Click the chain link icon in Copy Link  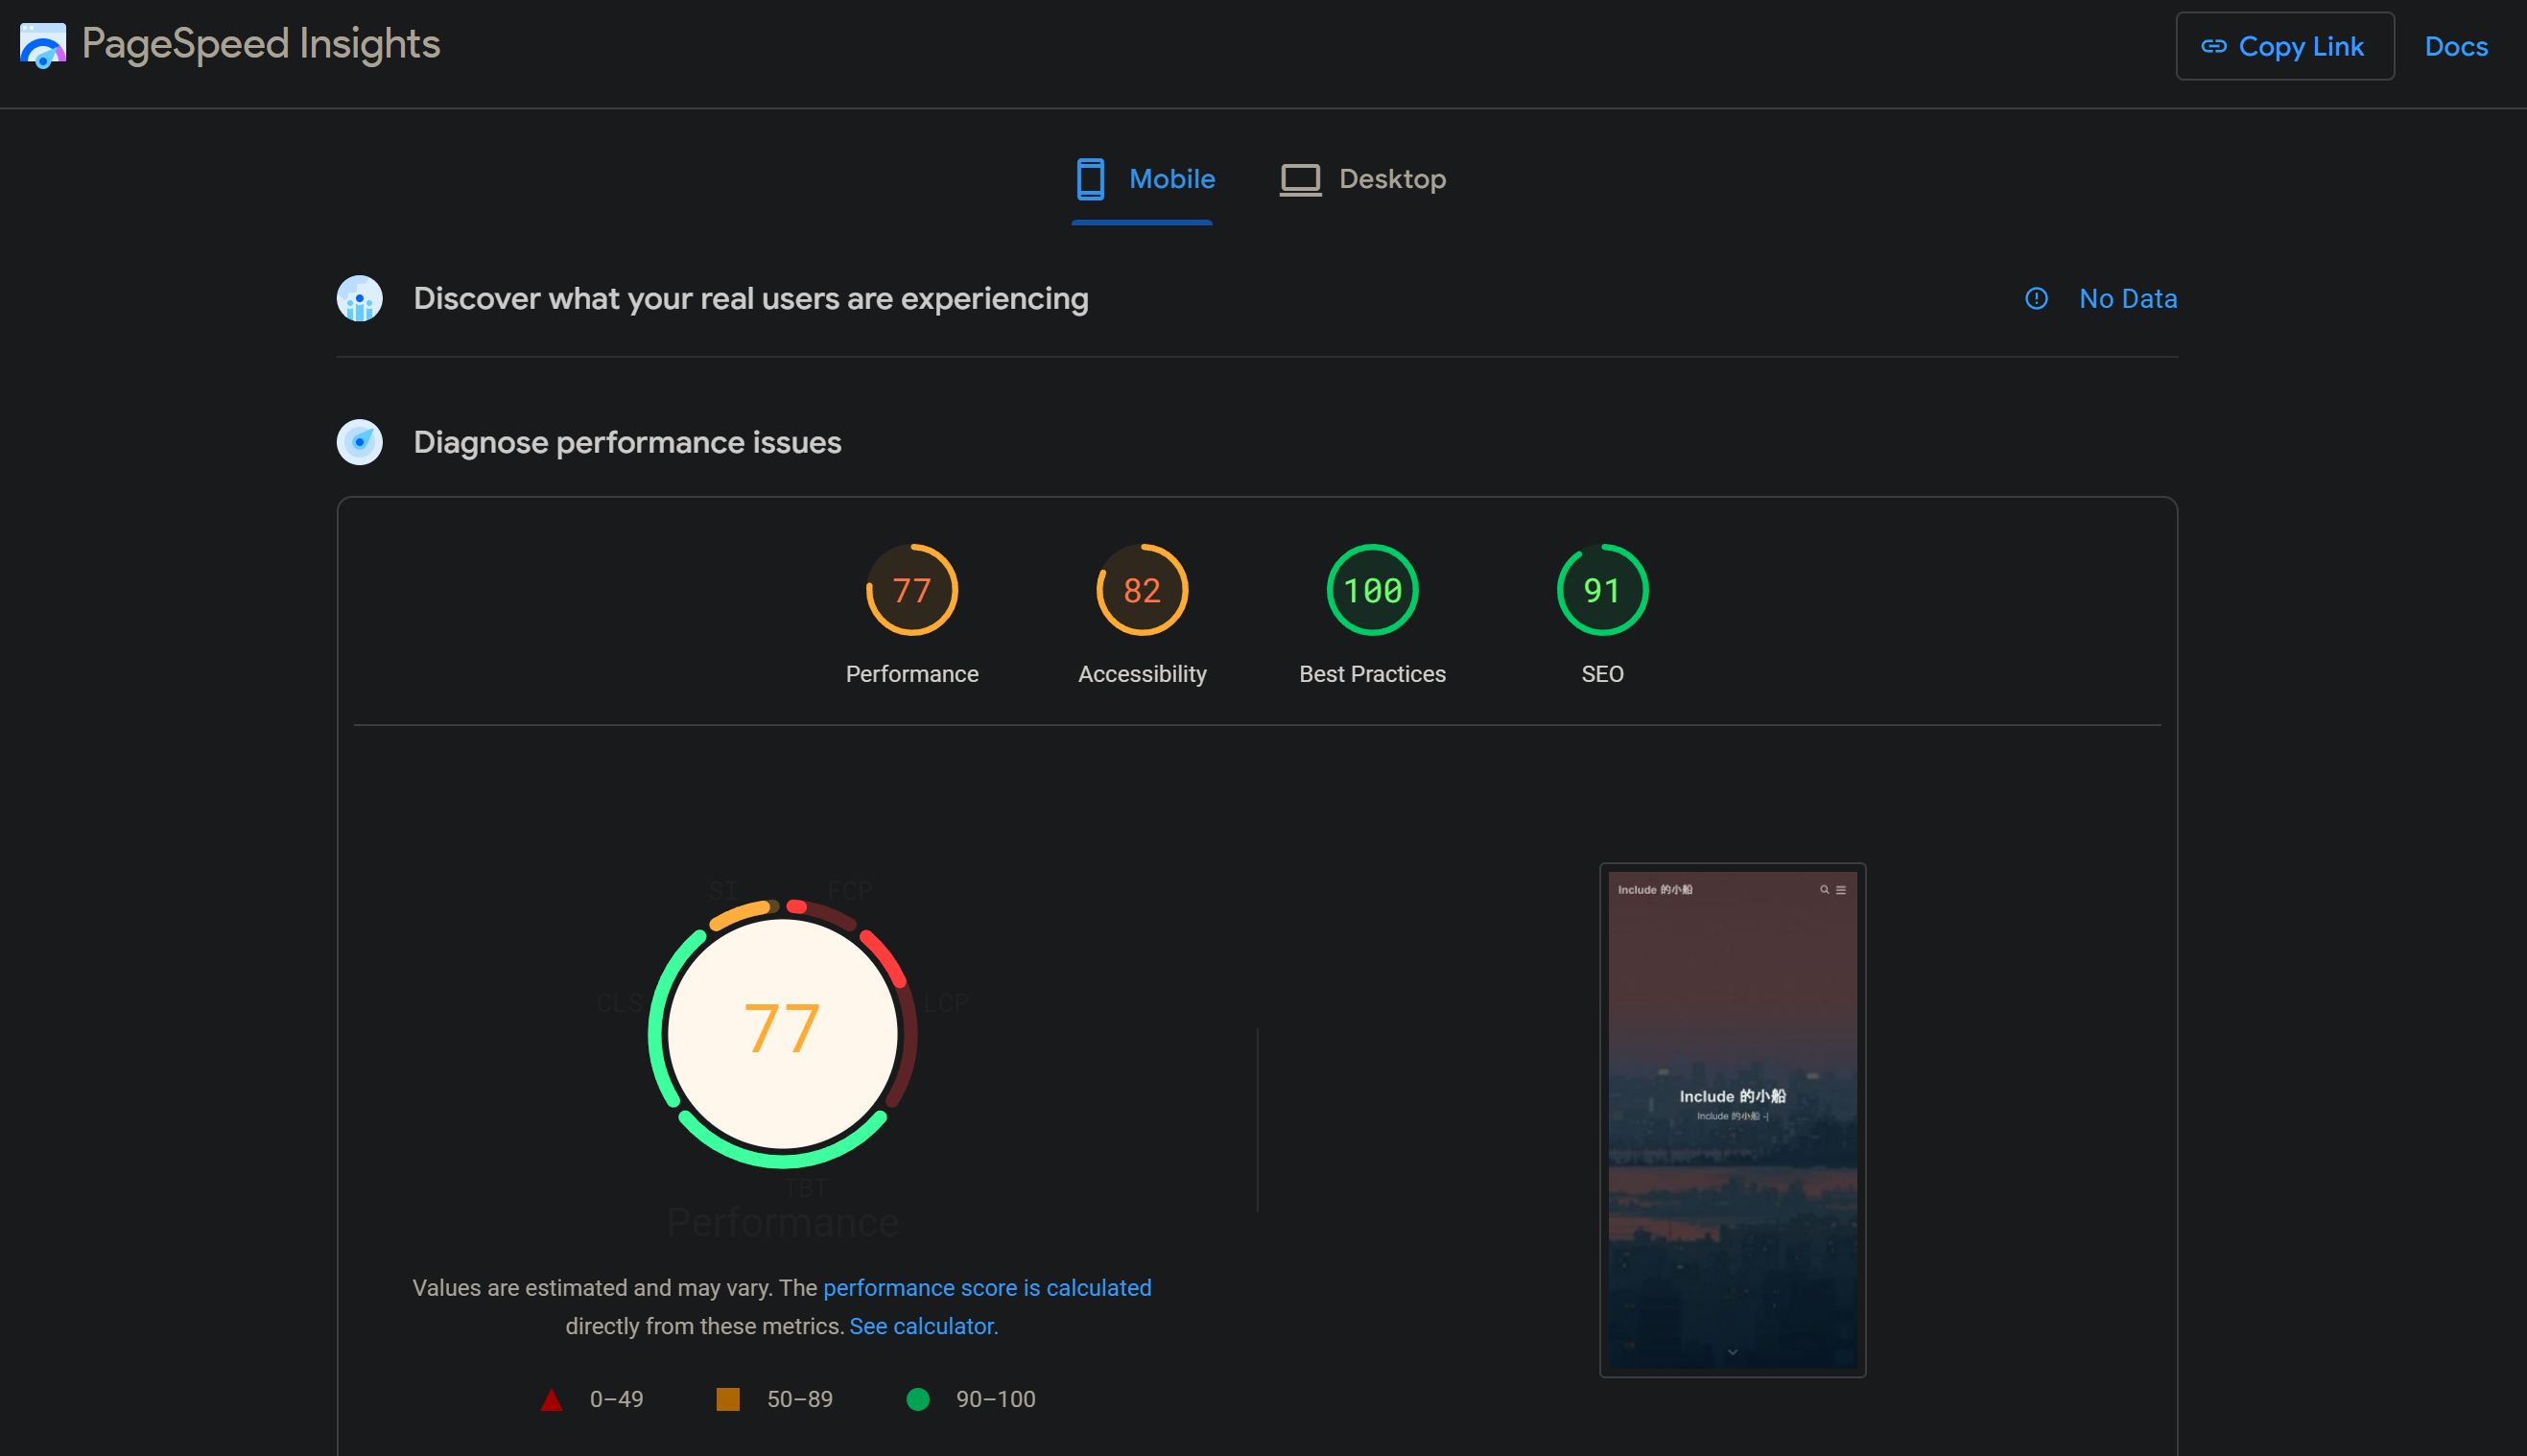pos(2213,46)
